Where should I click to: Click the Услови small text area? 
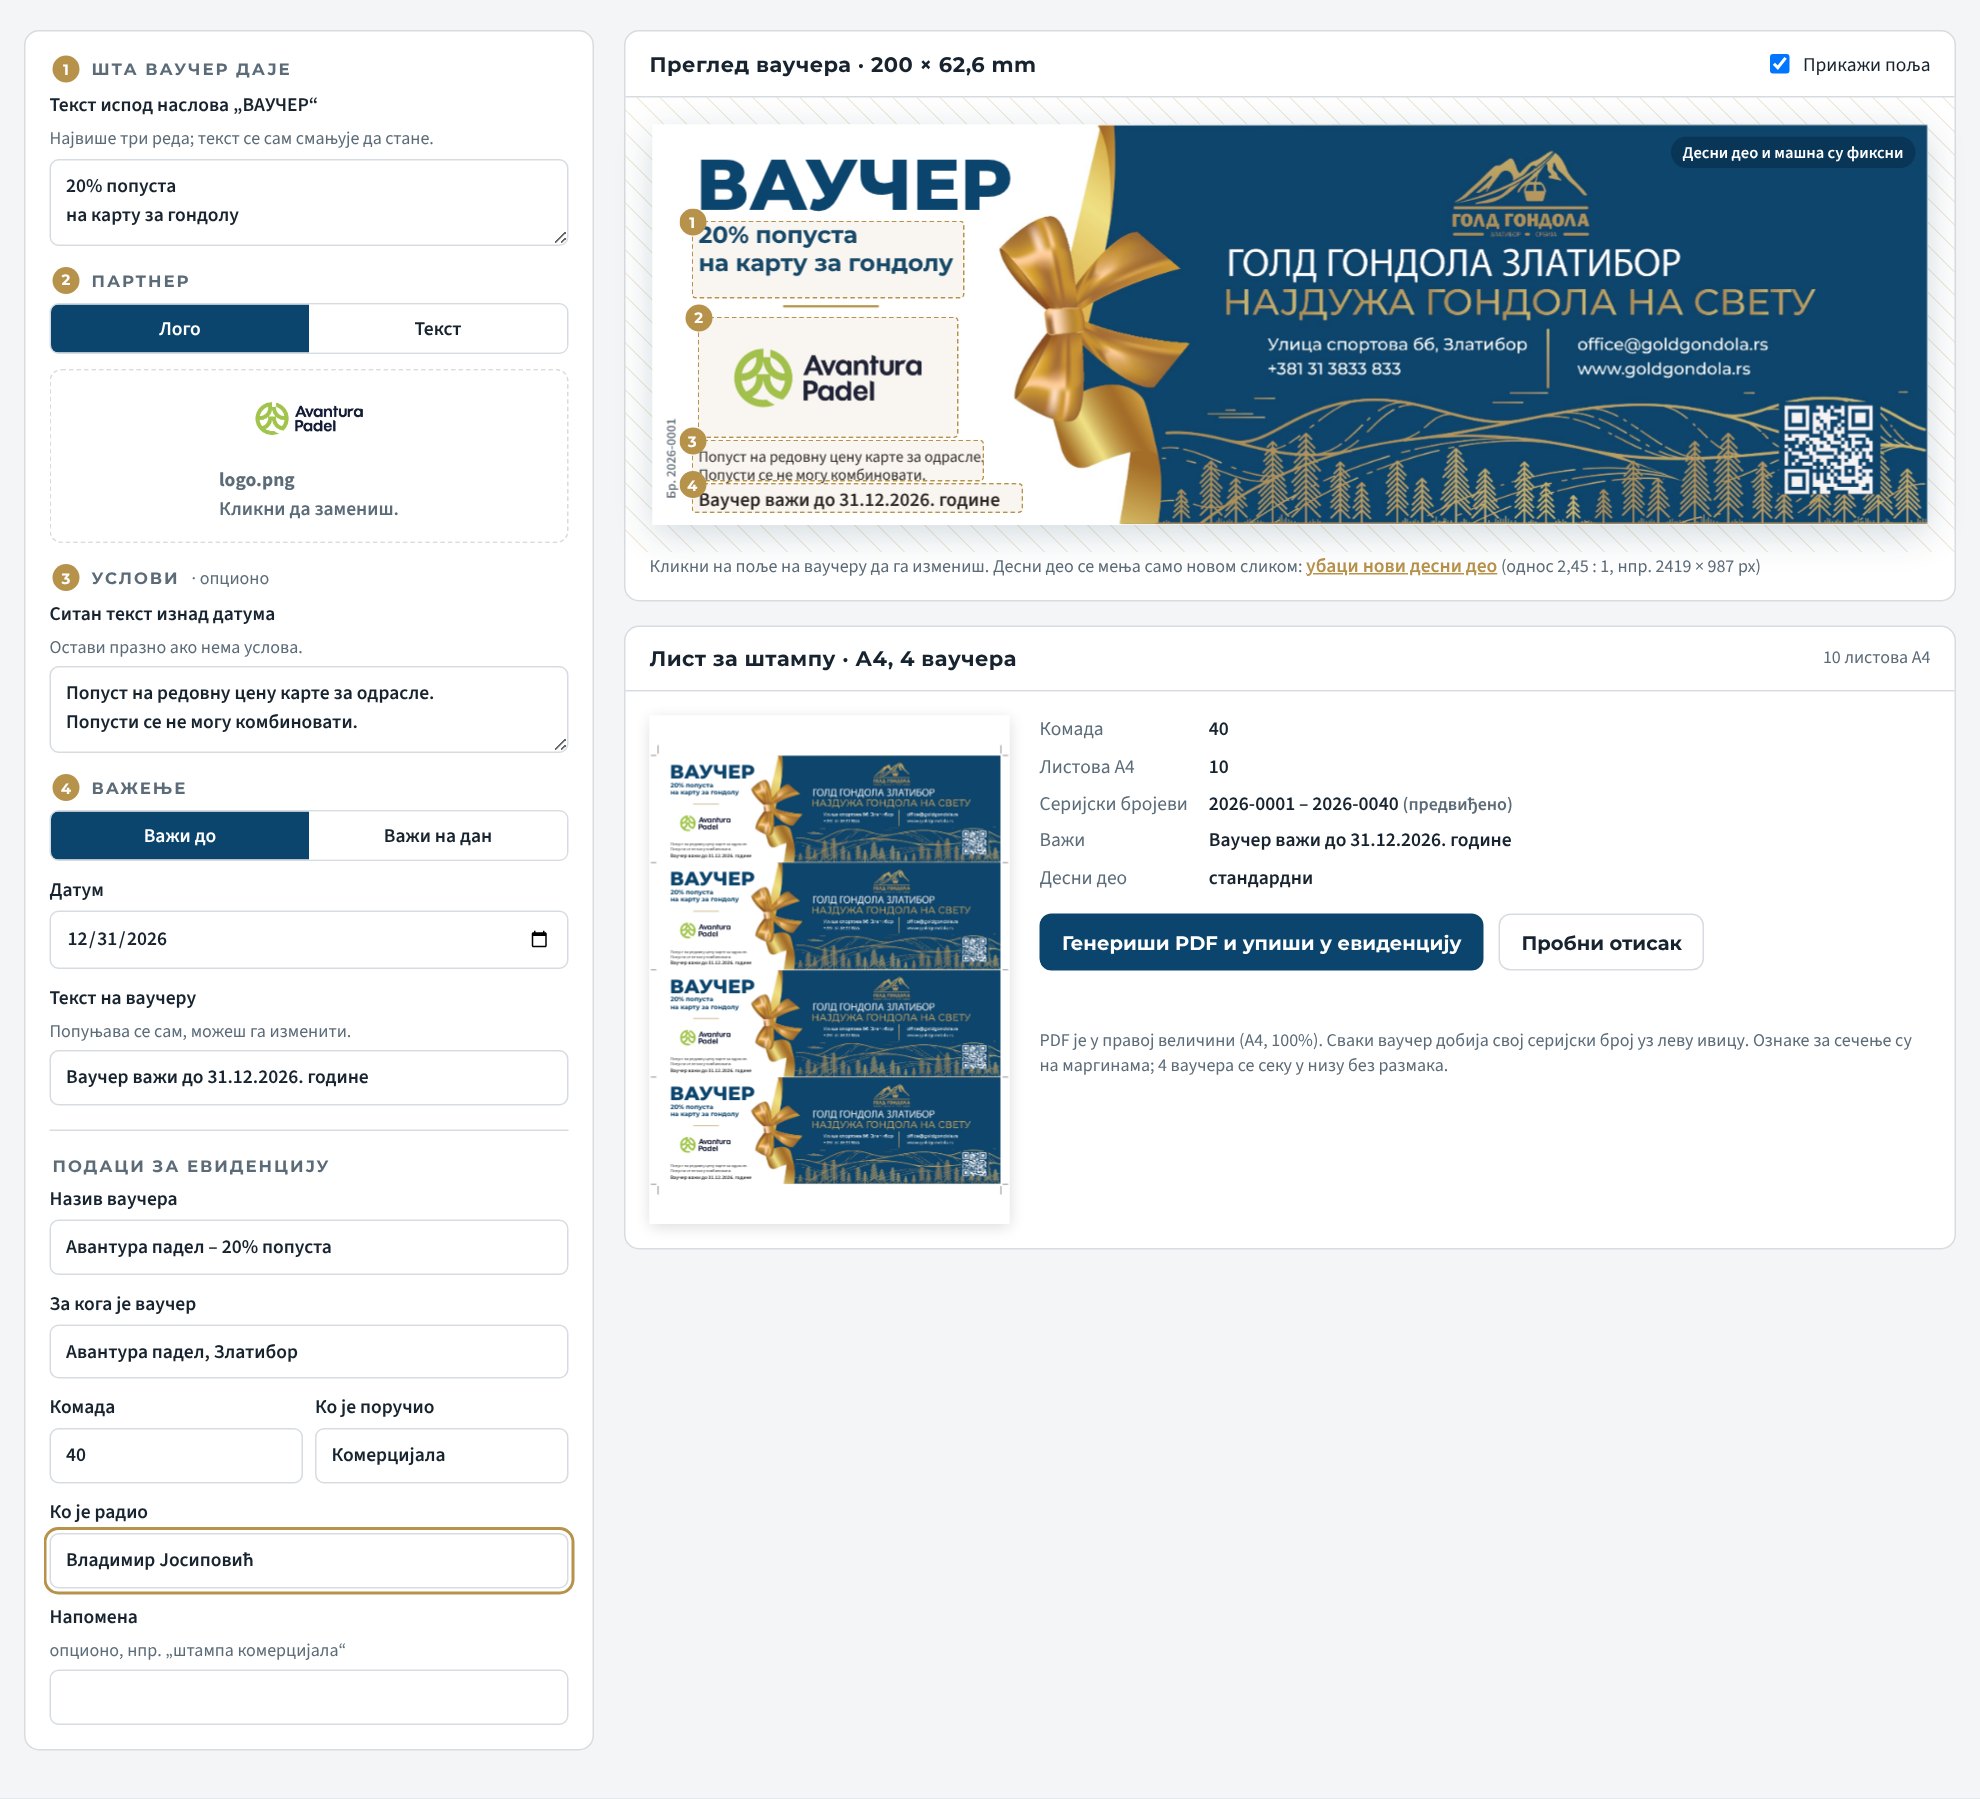click(x=309, y=709)
